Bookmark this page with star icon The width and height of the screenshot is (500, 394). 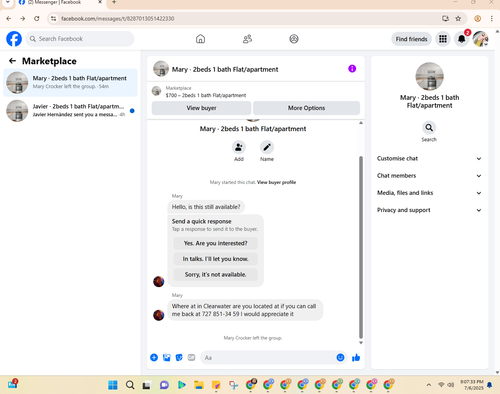point(458,19)
